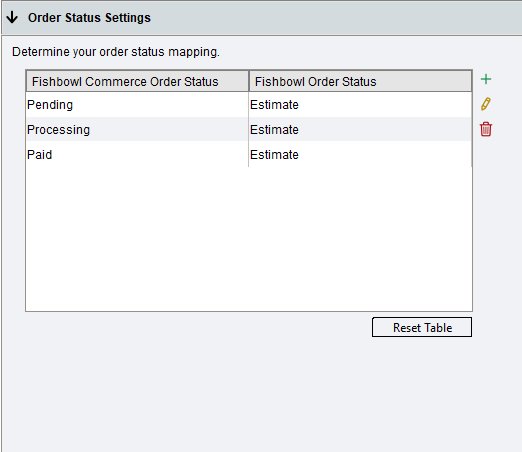The image size is (522, 452).
Task: Click Estimate in the Pending row
Action: click(x=360, y=105)
